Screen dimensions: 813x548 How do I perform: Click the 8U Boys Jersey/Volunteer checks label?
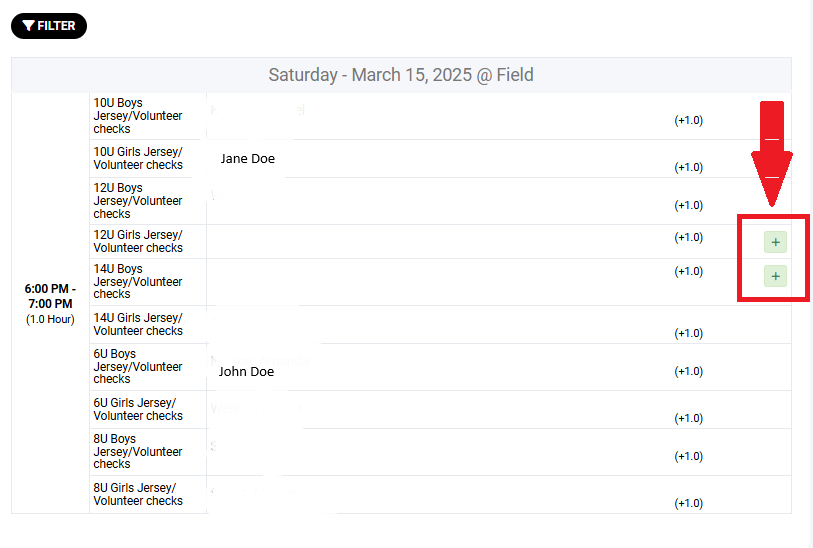click(x=138, y=451)
